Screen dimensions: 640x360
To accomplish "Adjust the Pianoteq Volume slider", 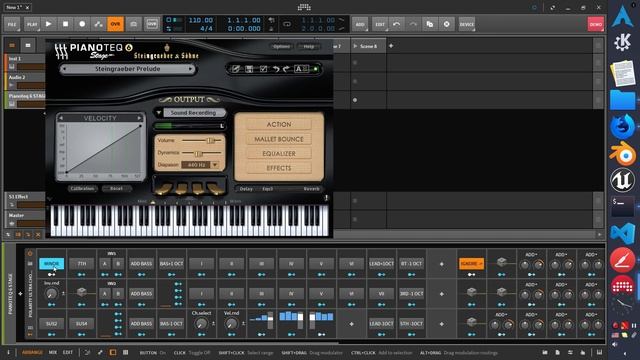I will click(210, 140).
